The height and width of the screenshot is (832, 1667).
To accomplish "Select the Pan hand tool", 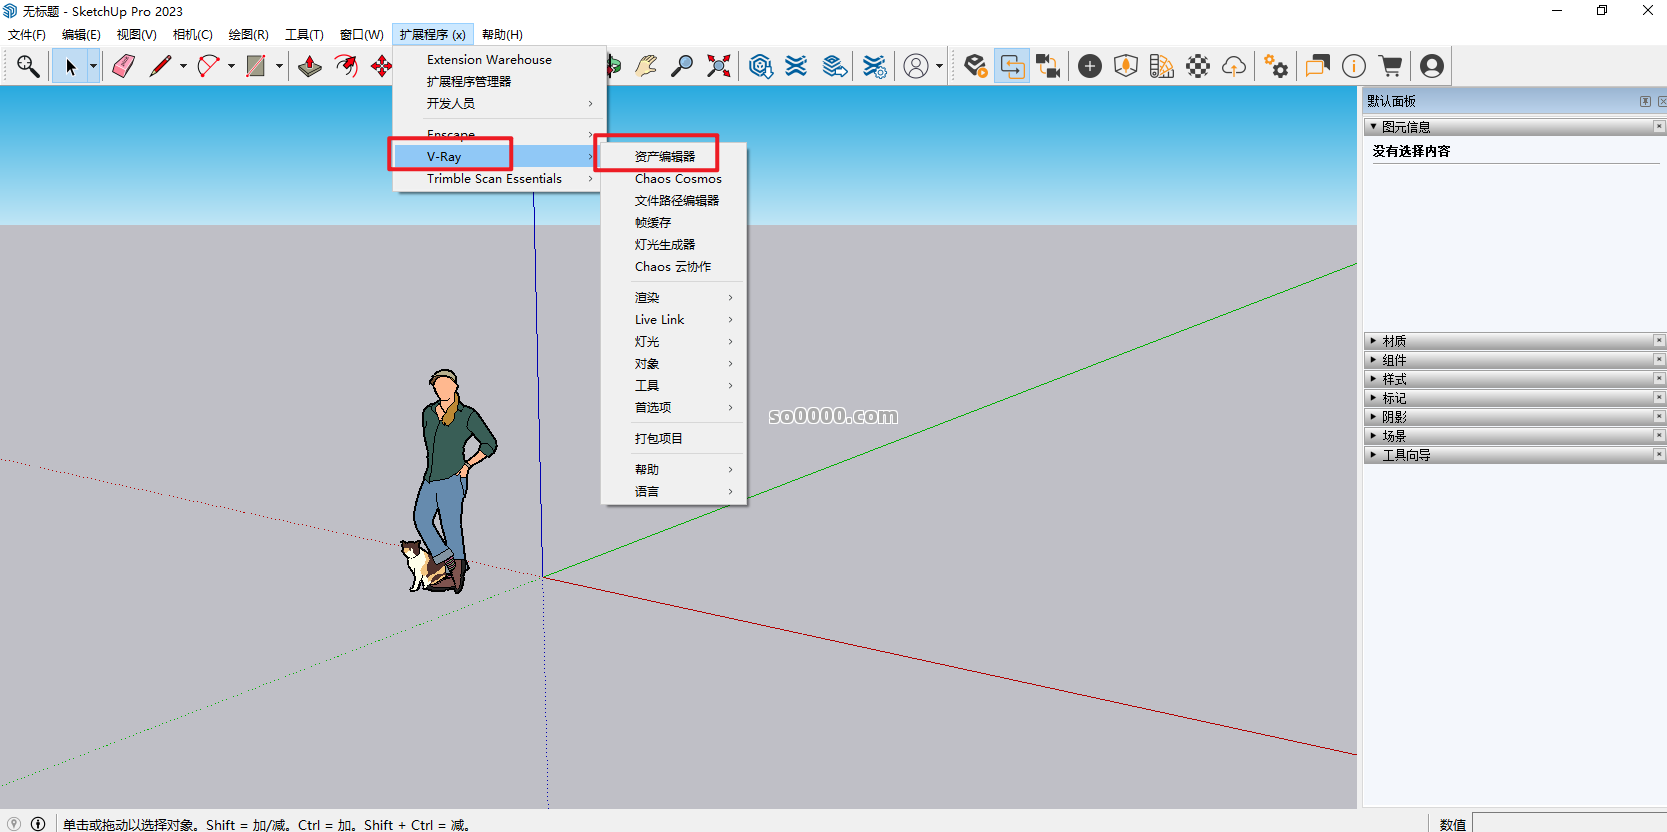I will click(x=646, y=66).
